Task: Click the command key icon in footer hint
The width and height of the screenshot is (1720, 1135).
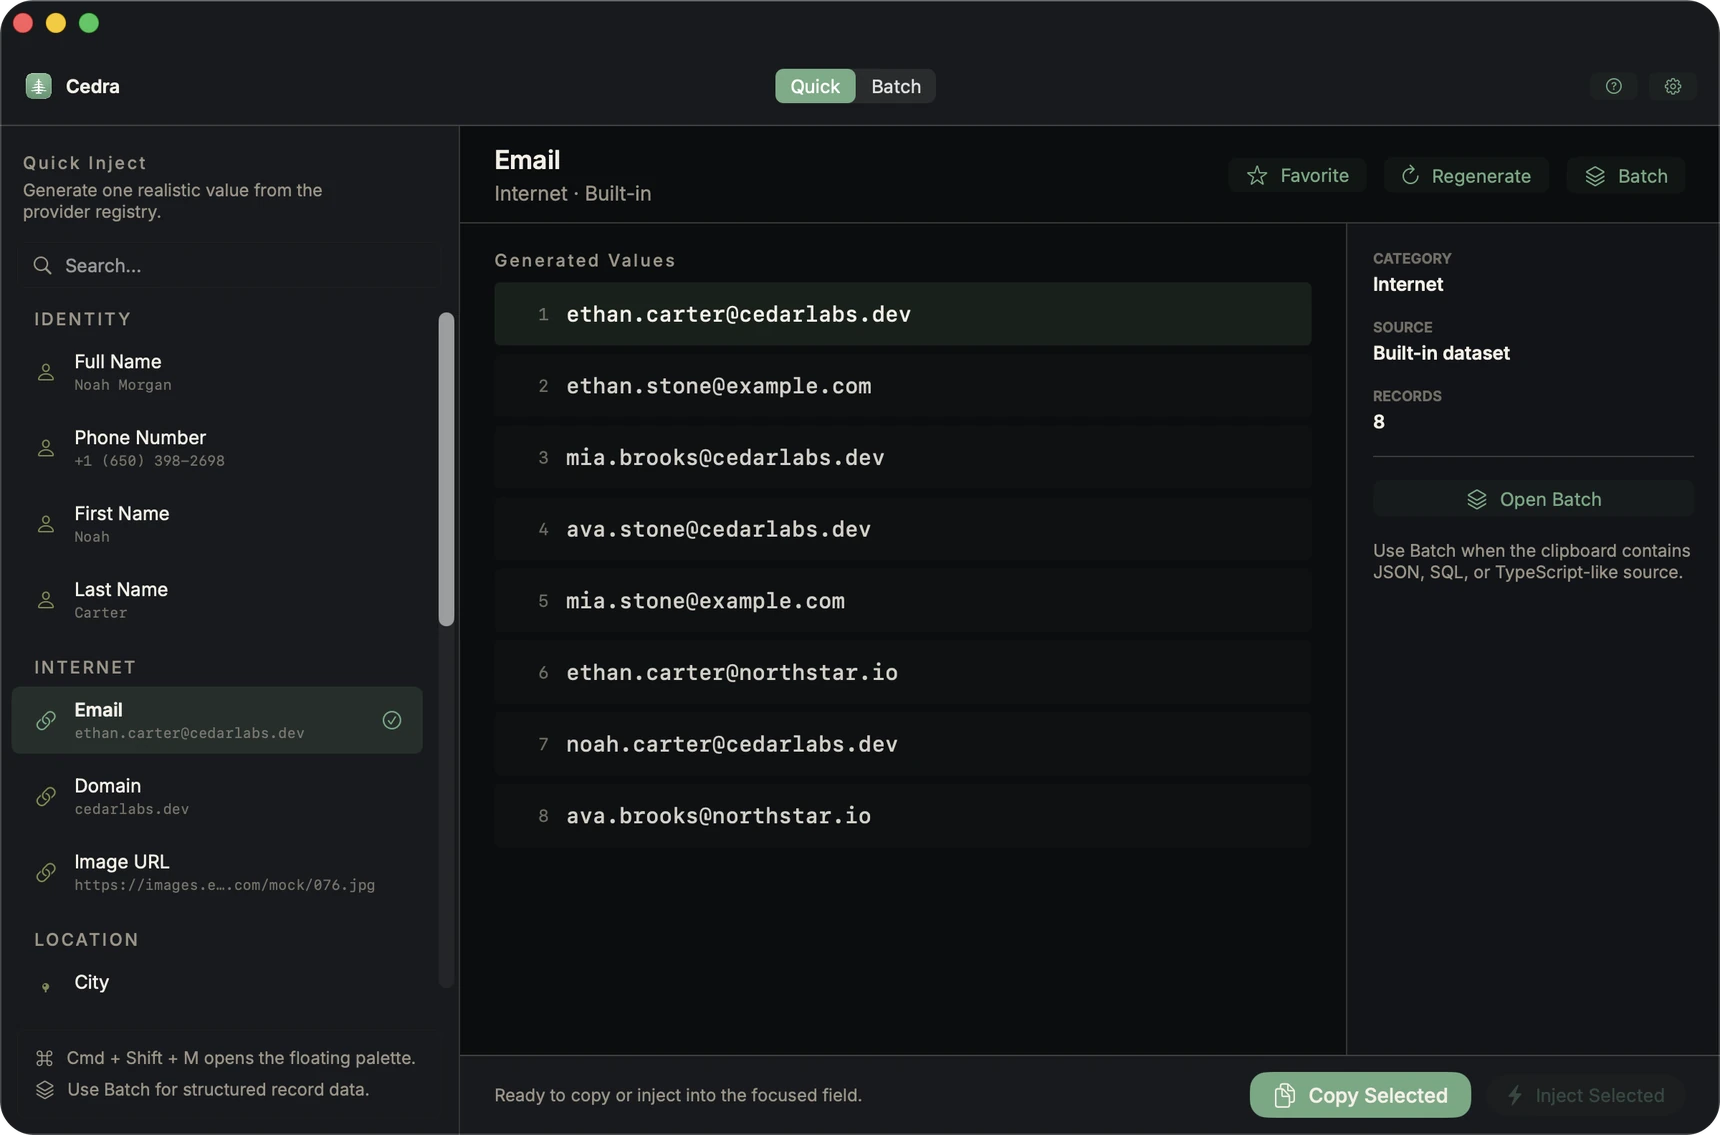Action: (45, 1057)
